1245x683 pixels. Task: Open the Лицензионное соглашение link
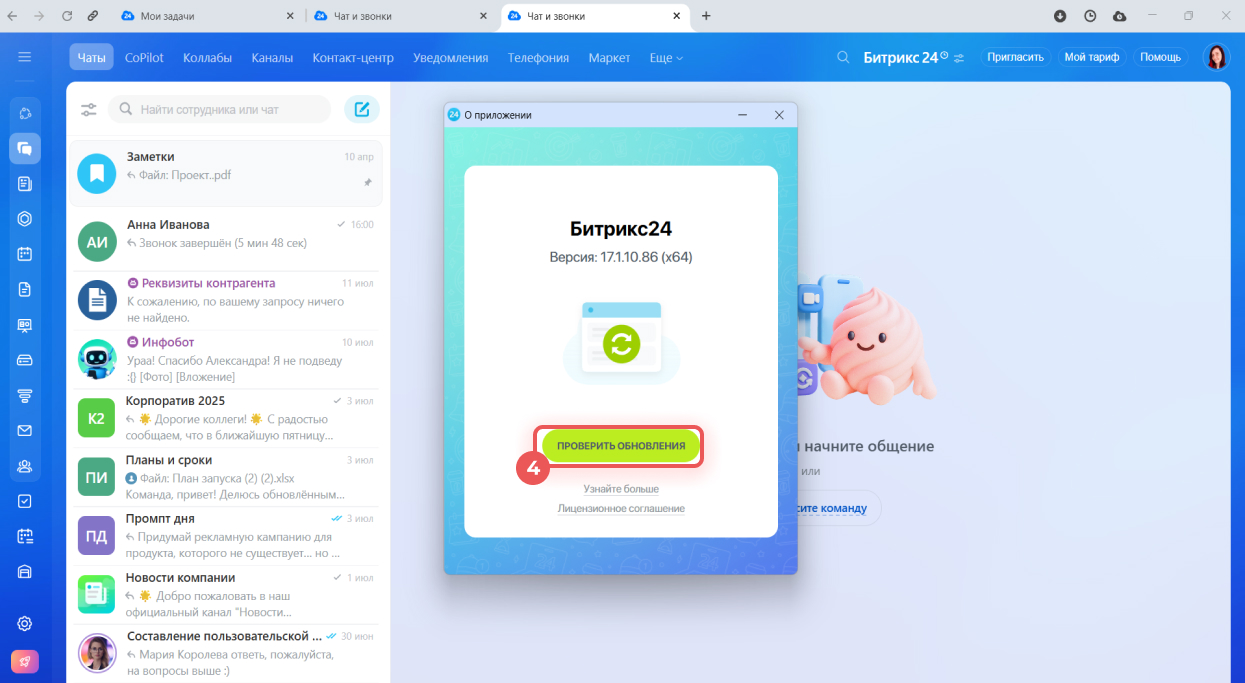(x=621, y=508)
